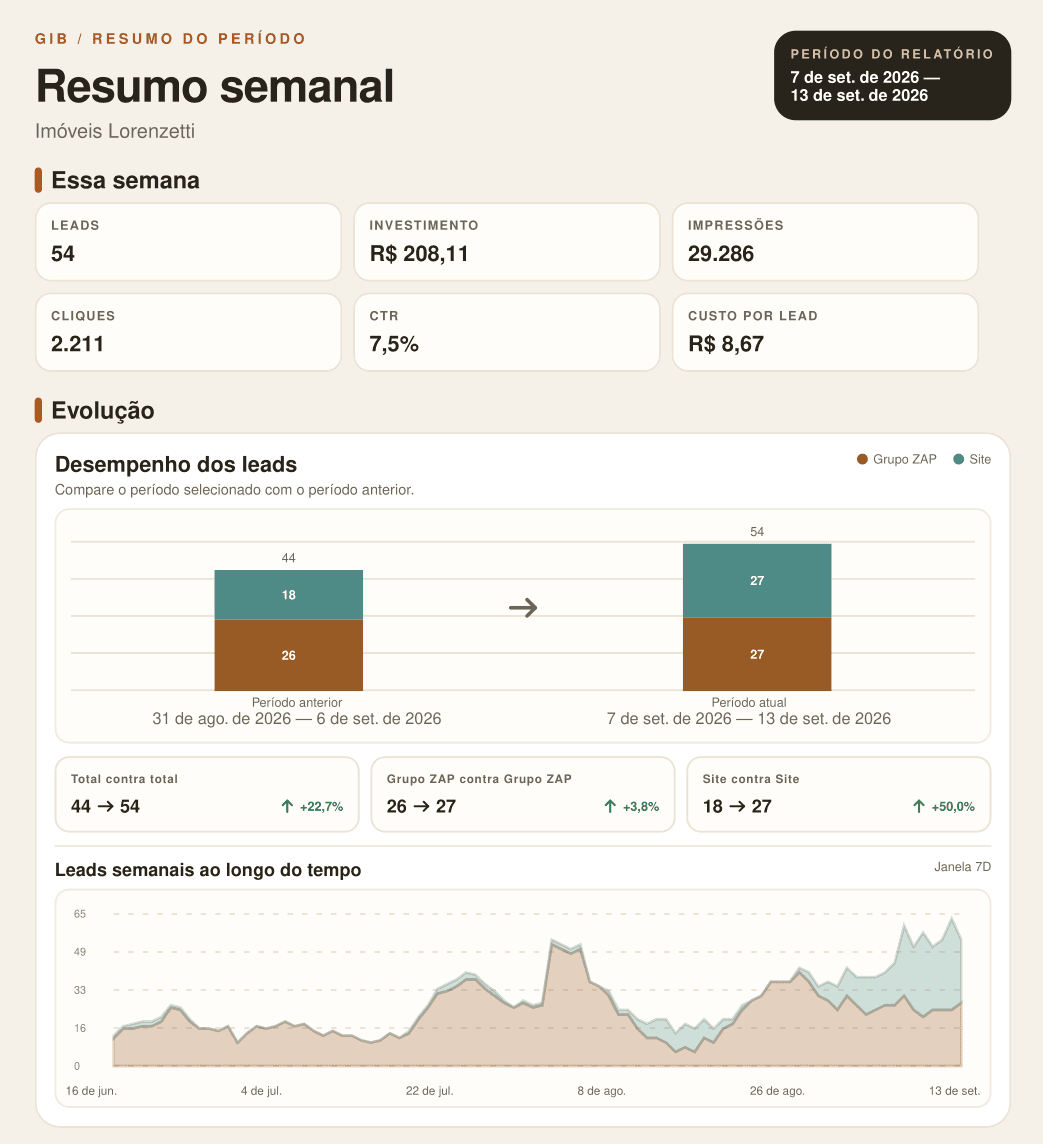Click the GIB breadcrumb text
Screen dimensions: 1043x1144
(x=52, y=39)
